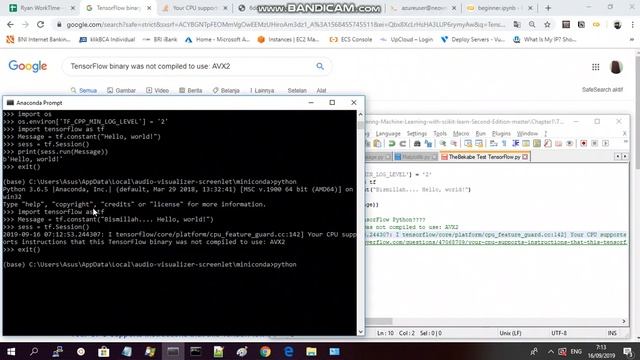Viewport: 640px width, 360px height.
Task: Click the Notepad++ redo icon
Action: [x=402, y=143]
